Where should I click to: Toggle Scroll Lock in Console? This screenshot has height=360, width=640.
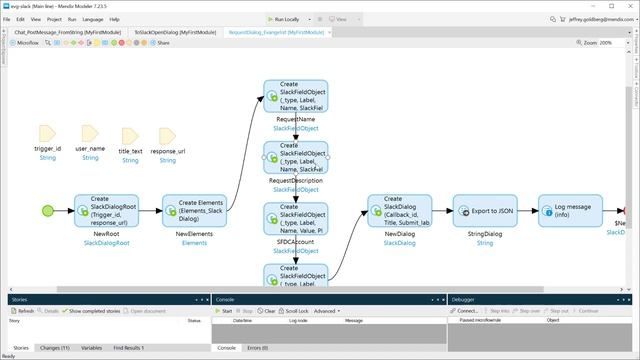[293, 311]
